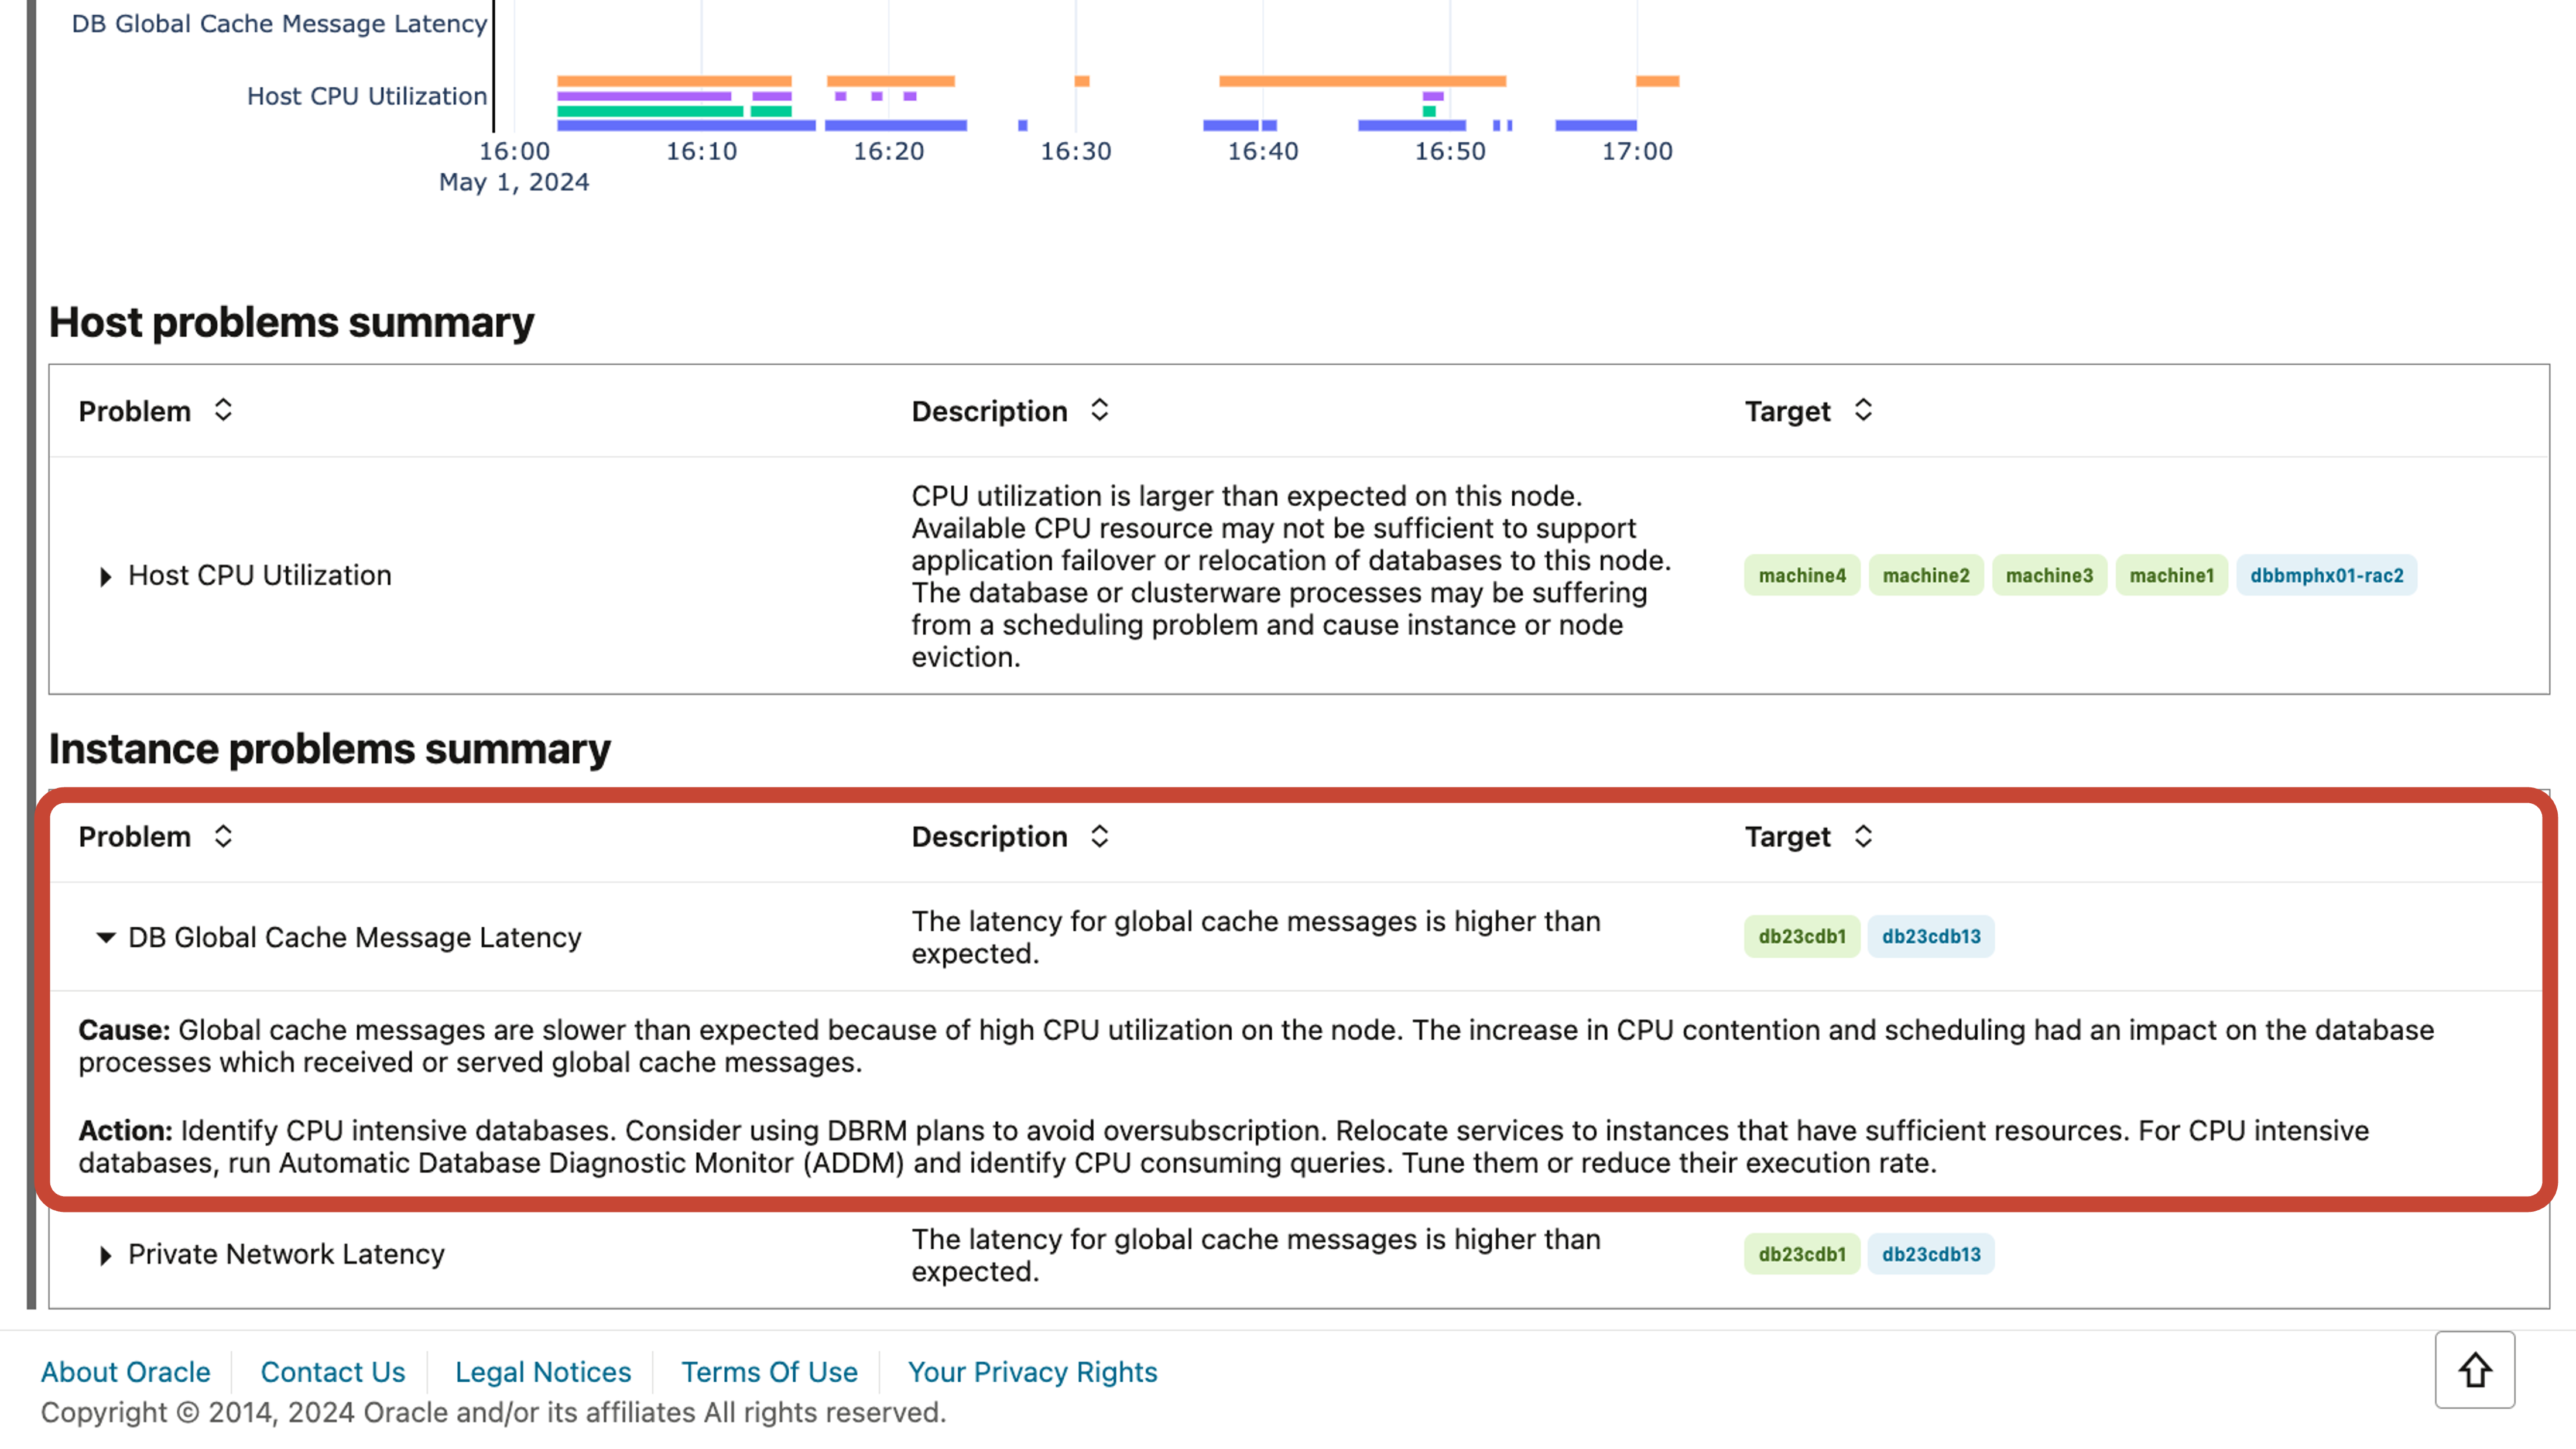Sort the Problem column in Host problems summary
This screenshot has width=2576, height=1449.
point(222,410)
